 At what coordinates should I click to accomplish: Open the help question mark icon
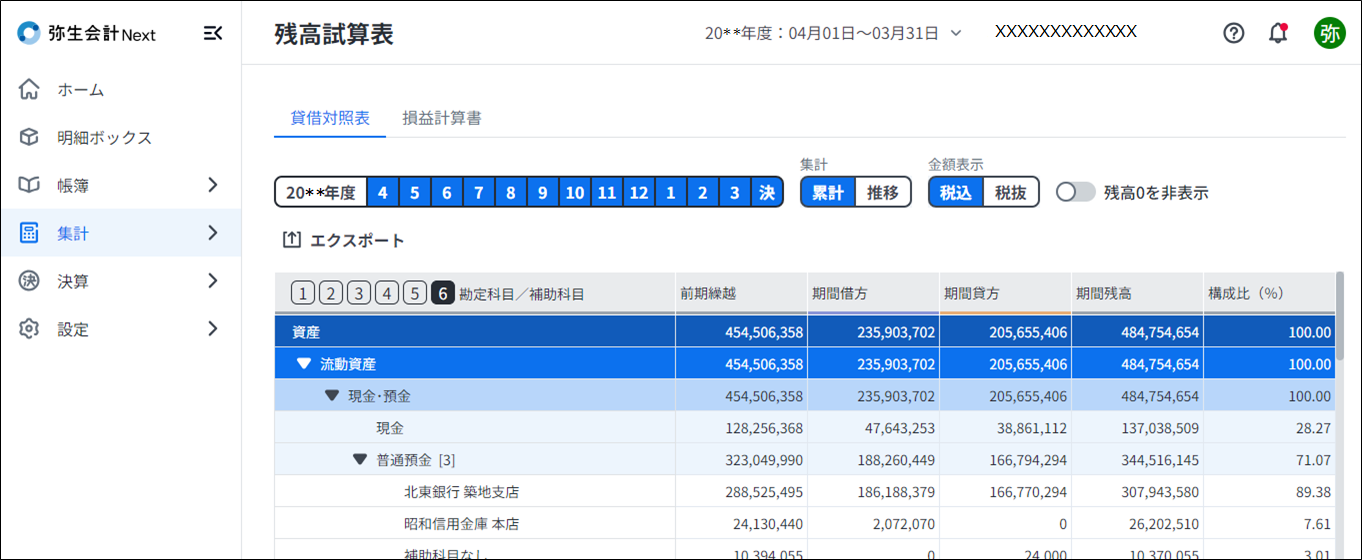[1234, 33]
